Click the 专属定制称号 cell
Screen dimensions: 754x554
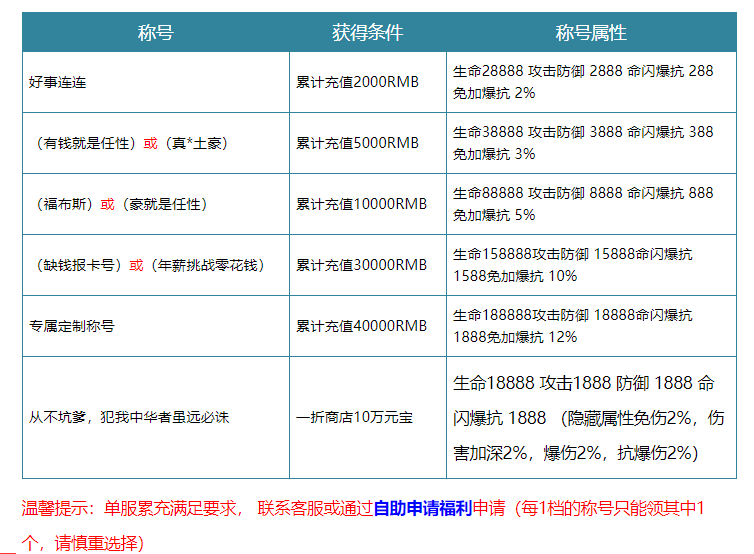156,326
